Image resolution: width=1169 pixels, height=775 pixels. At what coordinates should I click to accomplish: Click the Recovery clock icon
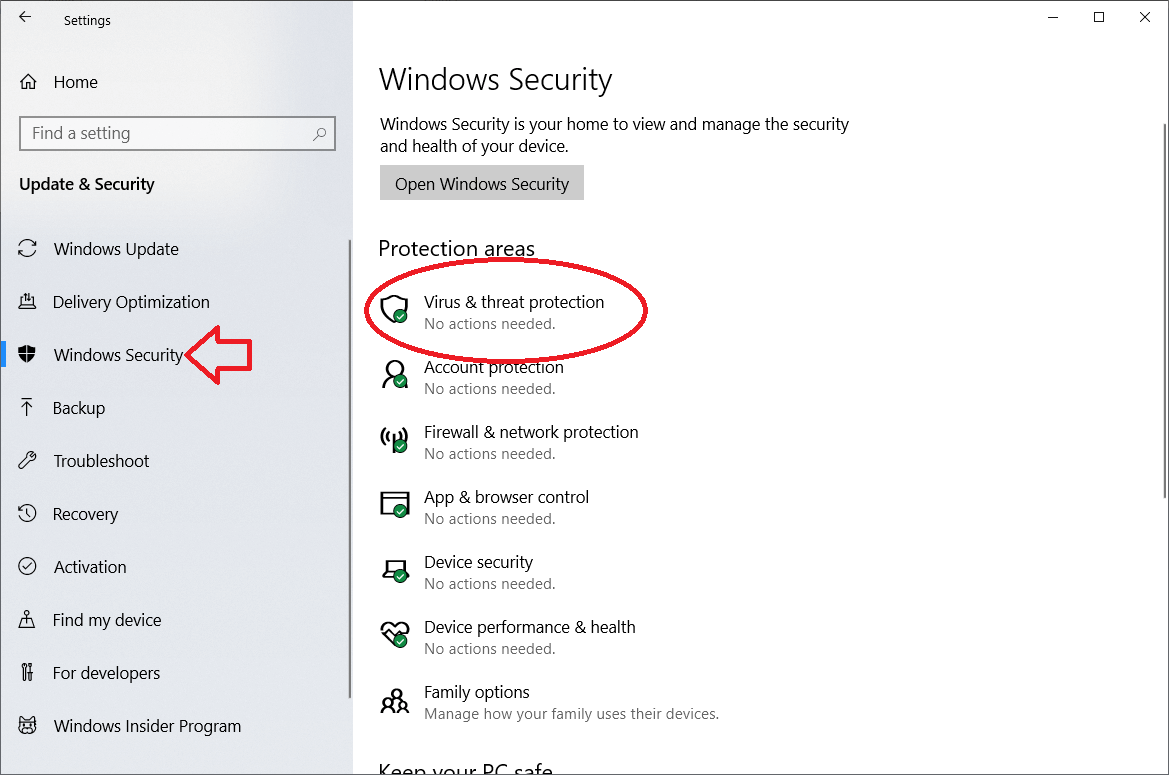[28, 513]
